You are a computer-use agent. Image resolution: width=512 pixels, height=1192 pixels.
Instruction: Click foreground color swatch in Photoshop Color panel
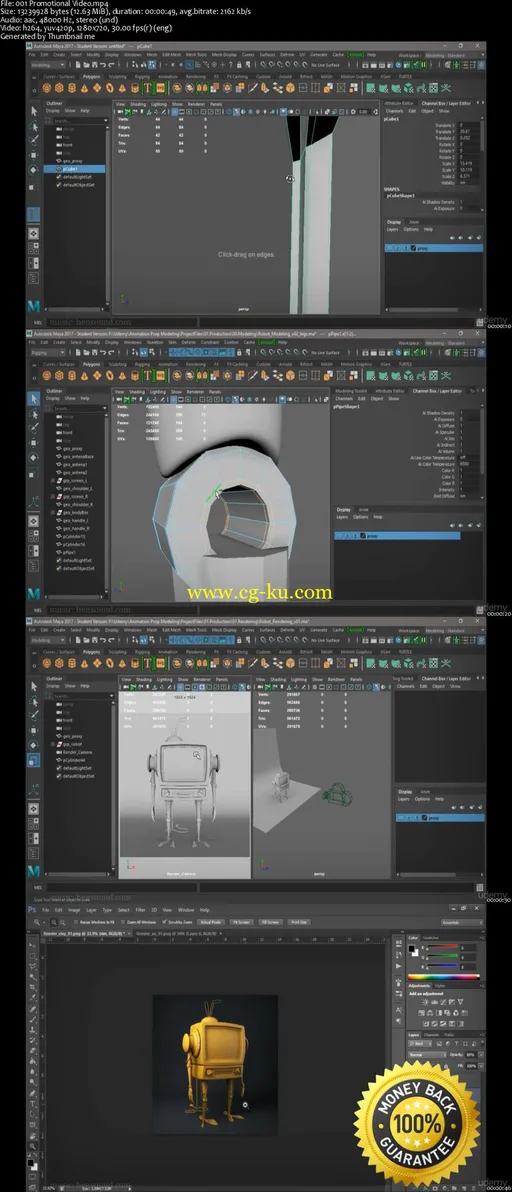(411, 948)
